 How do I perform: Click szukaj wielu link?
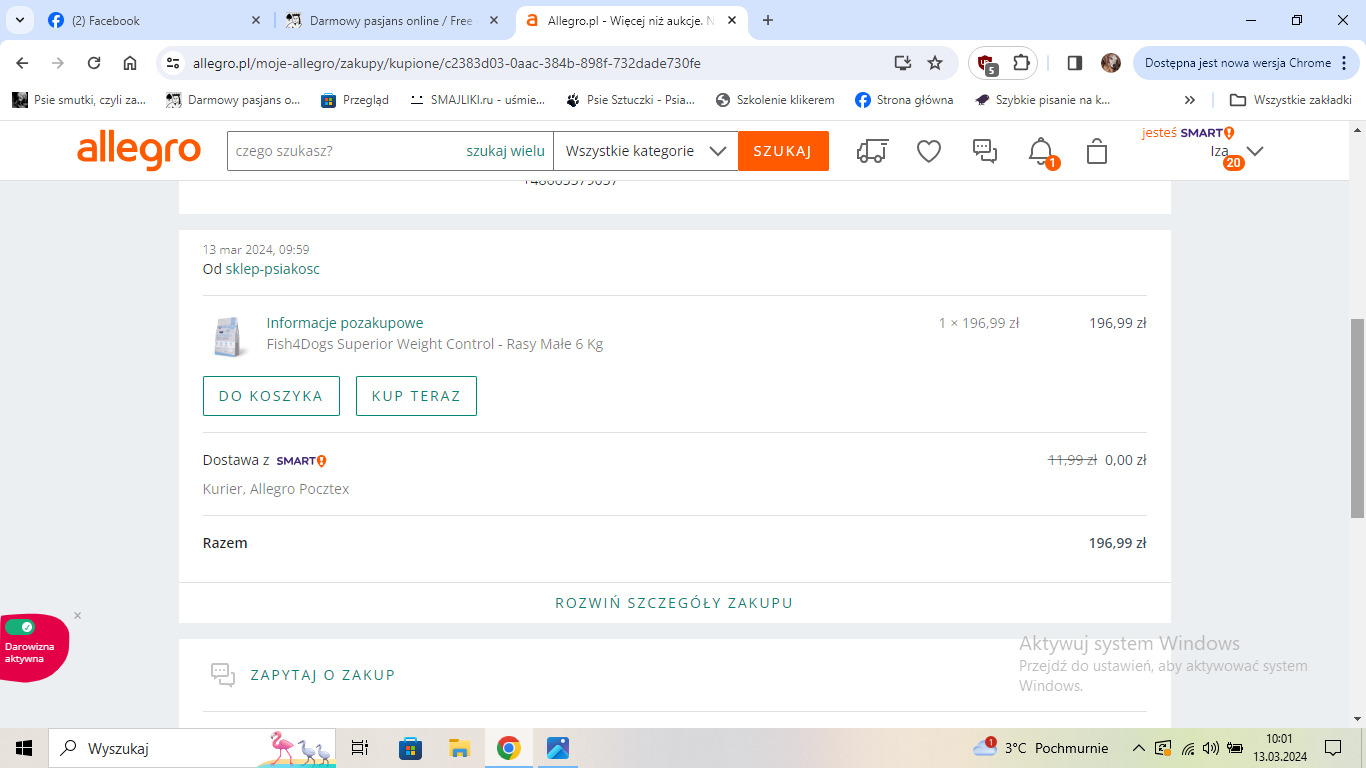click(505, 151)
